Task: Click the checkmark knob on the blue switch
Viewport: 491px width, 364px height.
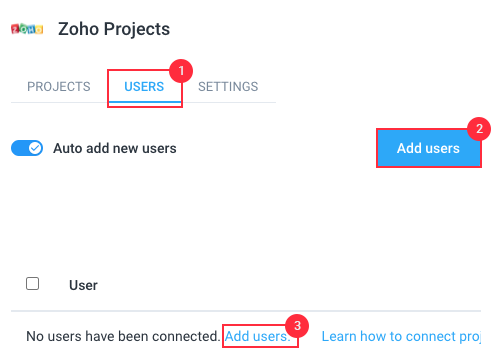Action: [35, 148]
